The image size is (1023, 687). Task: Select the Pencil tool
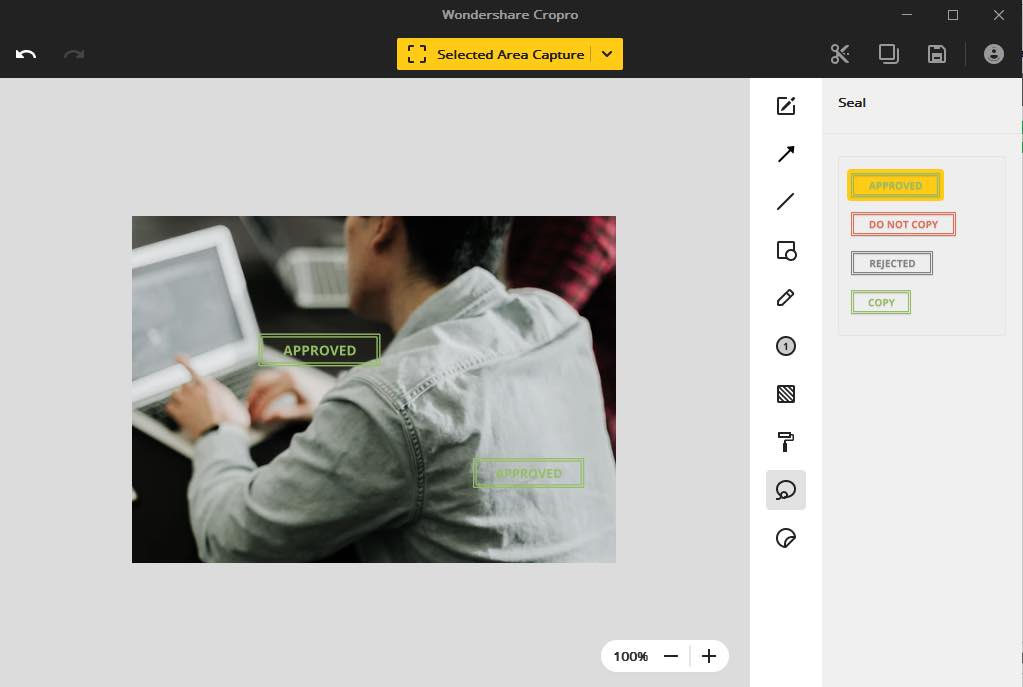tap(786, 298)
